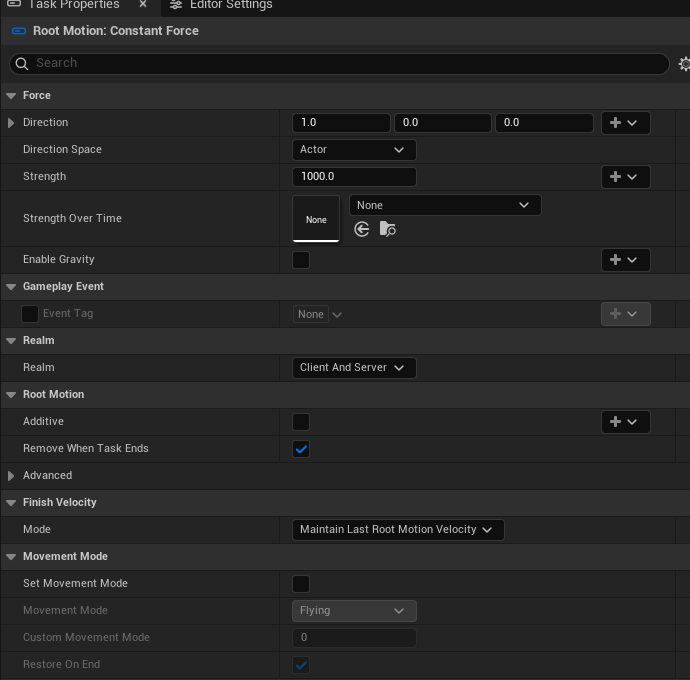Image resolution: width=690 pixels, height=680 pixels.
Task: Open the Enable Gravity bind plus dropdown
Action: [625, 260]
